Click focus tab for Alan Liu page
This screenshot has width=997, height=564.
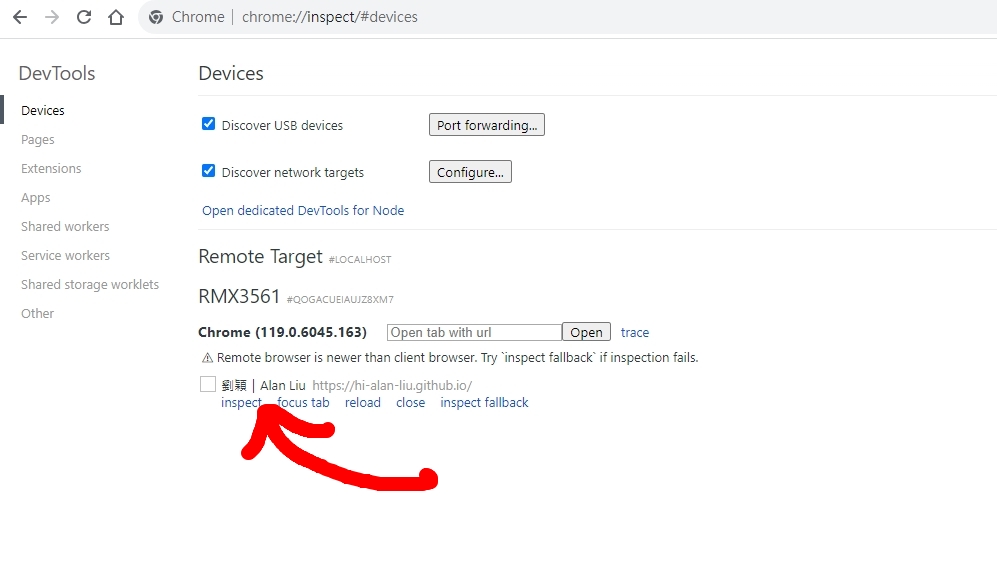click(303, 402)
